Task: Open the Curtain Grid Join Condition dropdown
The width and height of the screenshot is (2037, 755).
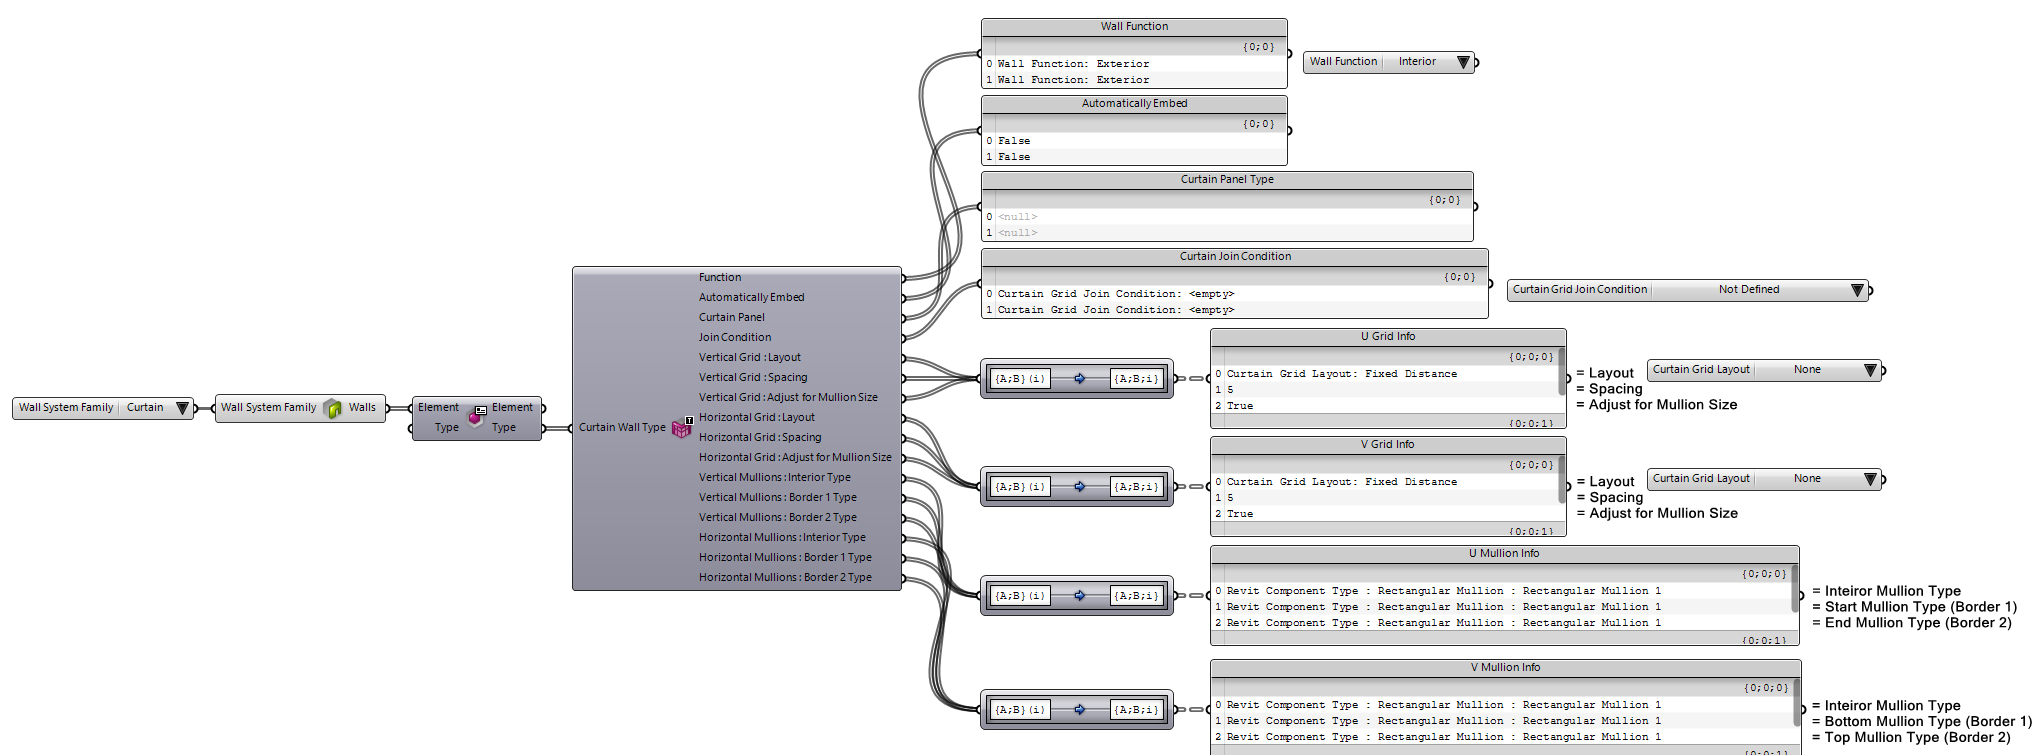Action: point(1857,290)
